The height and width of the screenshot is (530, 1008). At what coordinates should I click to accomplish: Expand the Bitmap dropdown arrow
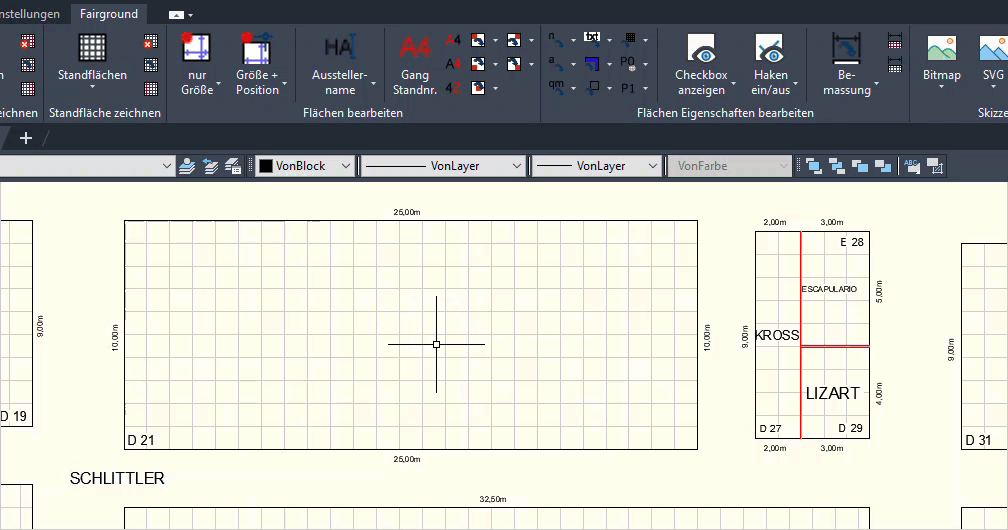pyautogui.click(x=941, y=87)
